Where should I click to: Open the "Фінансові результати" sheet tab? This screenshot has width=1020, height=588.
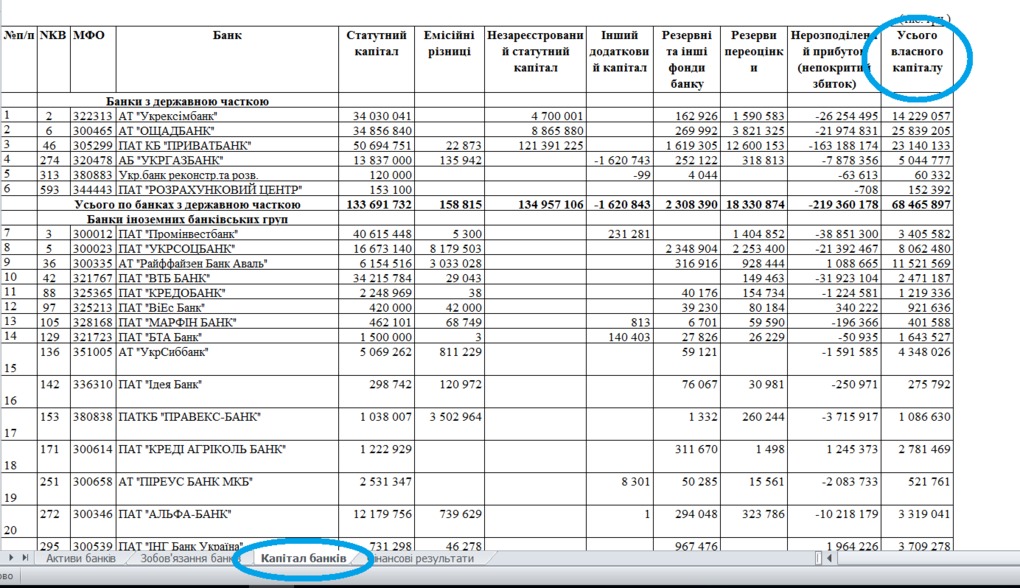click(418, 558)
